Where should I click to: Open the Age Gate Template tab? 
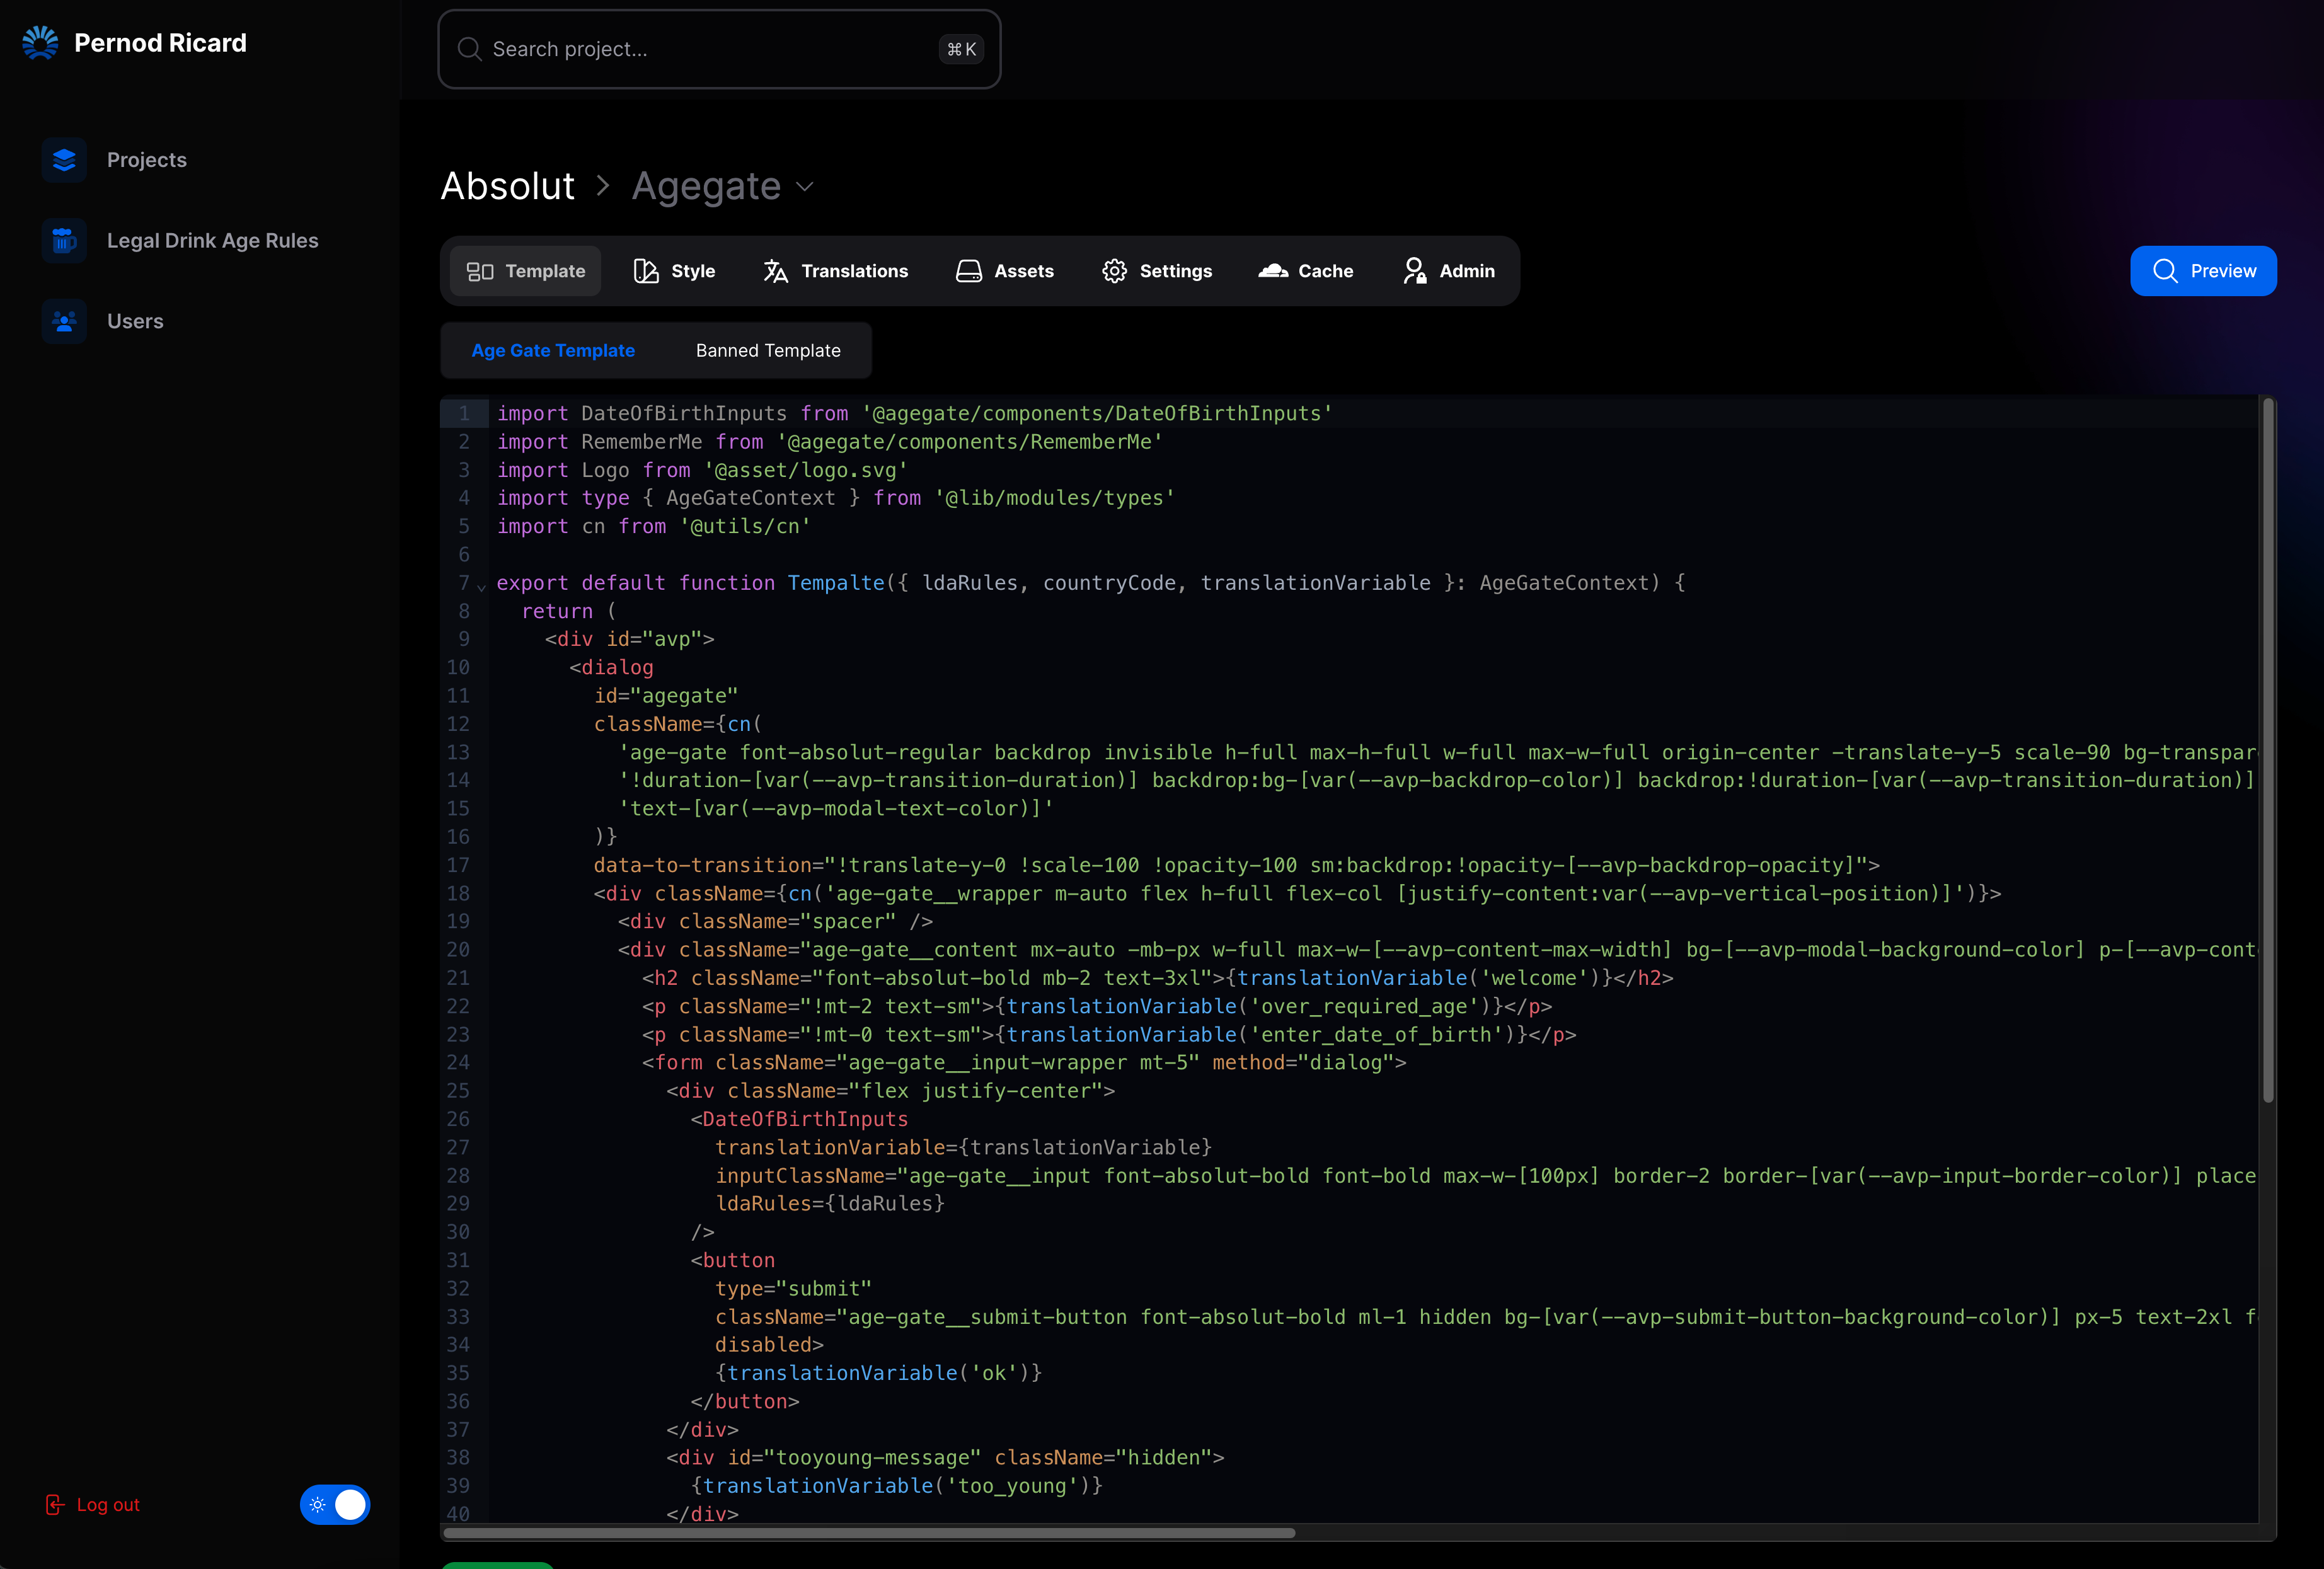553,351
